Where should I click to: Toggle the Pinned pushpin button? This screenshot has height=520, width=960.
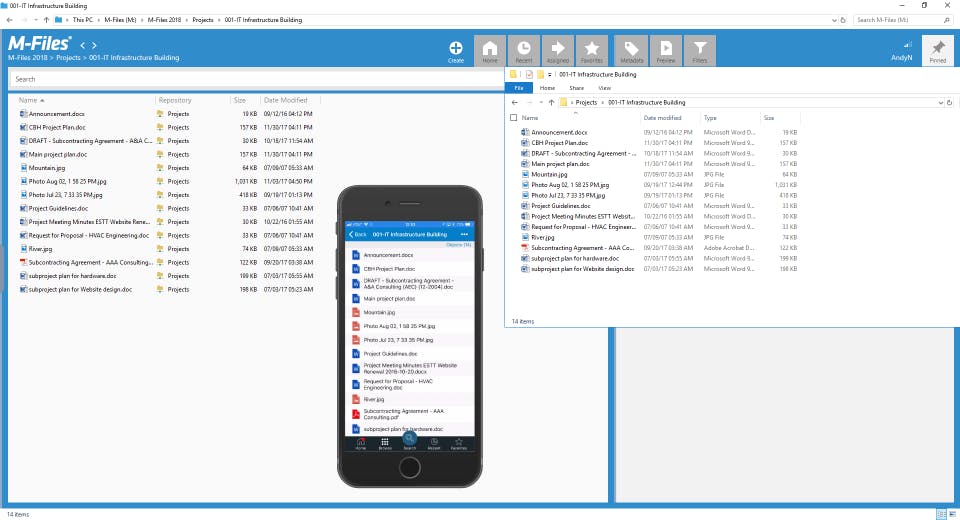click(938, 50)
